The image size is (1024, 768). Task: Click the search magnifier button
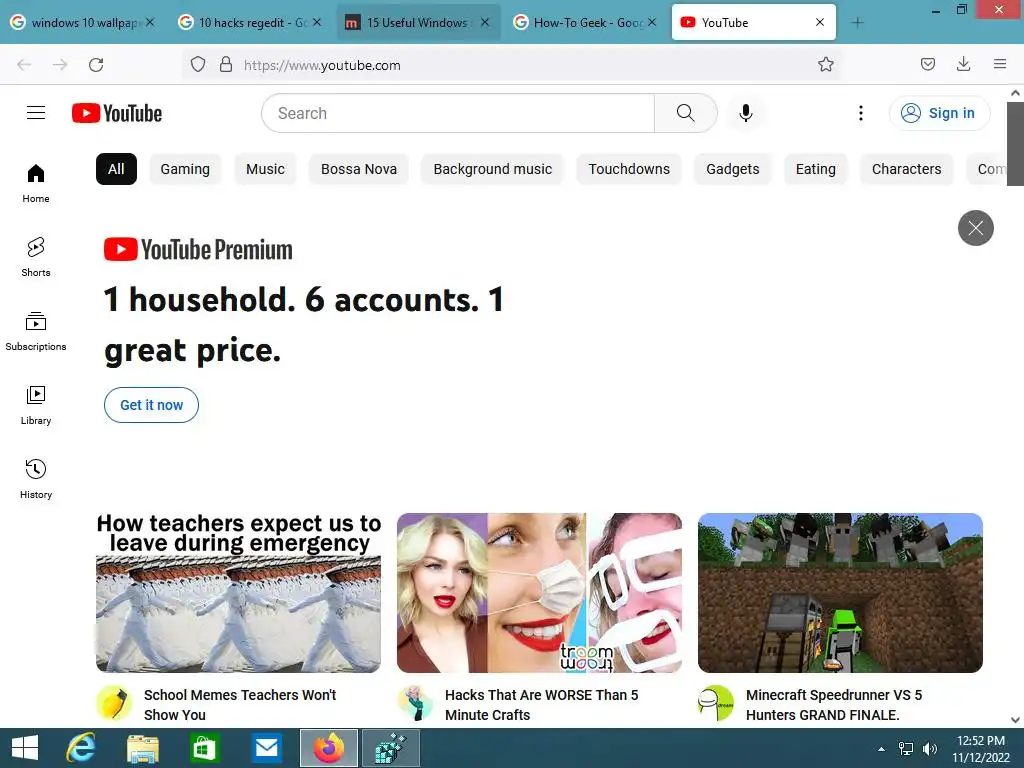click(686, 113)
